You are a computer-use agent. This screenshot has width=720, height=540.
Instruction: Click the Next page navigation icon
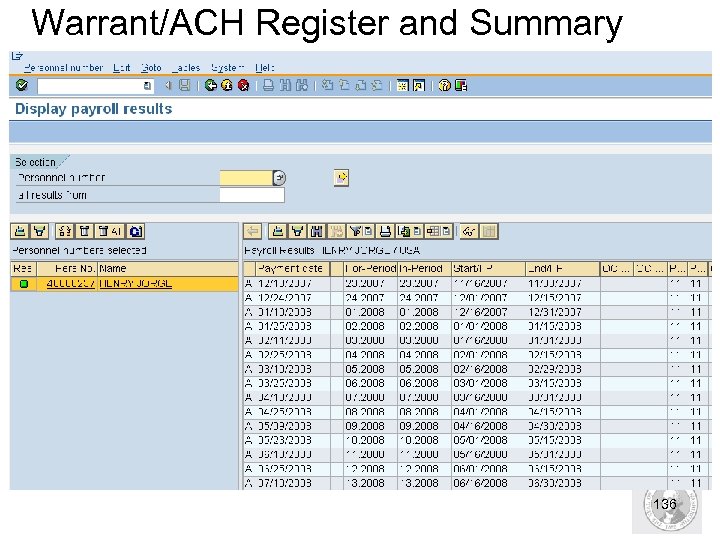pos(360,85)
